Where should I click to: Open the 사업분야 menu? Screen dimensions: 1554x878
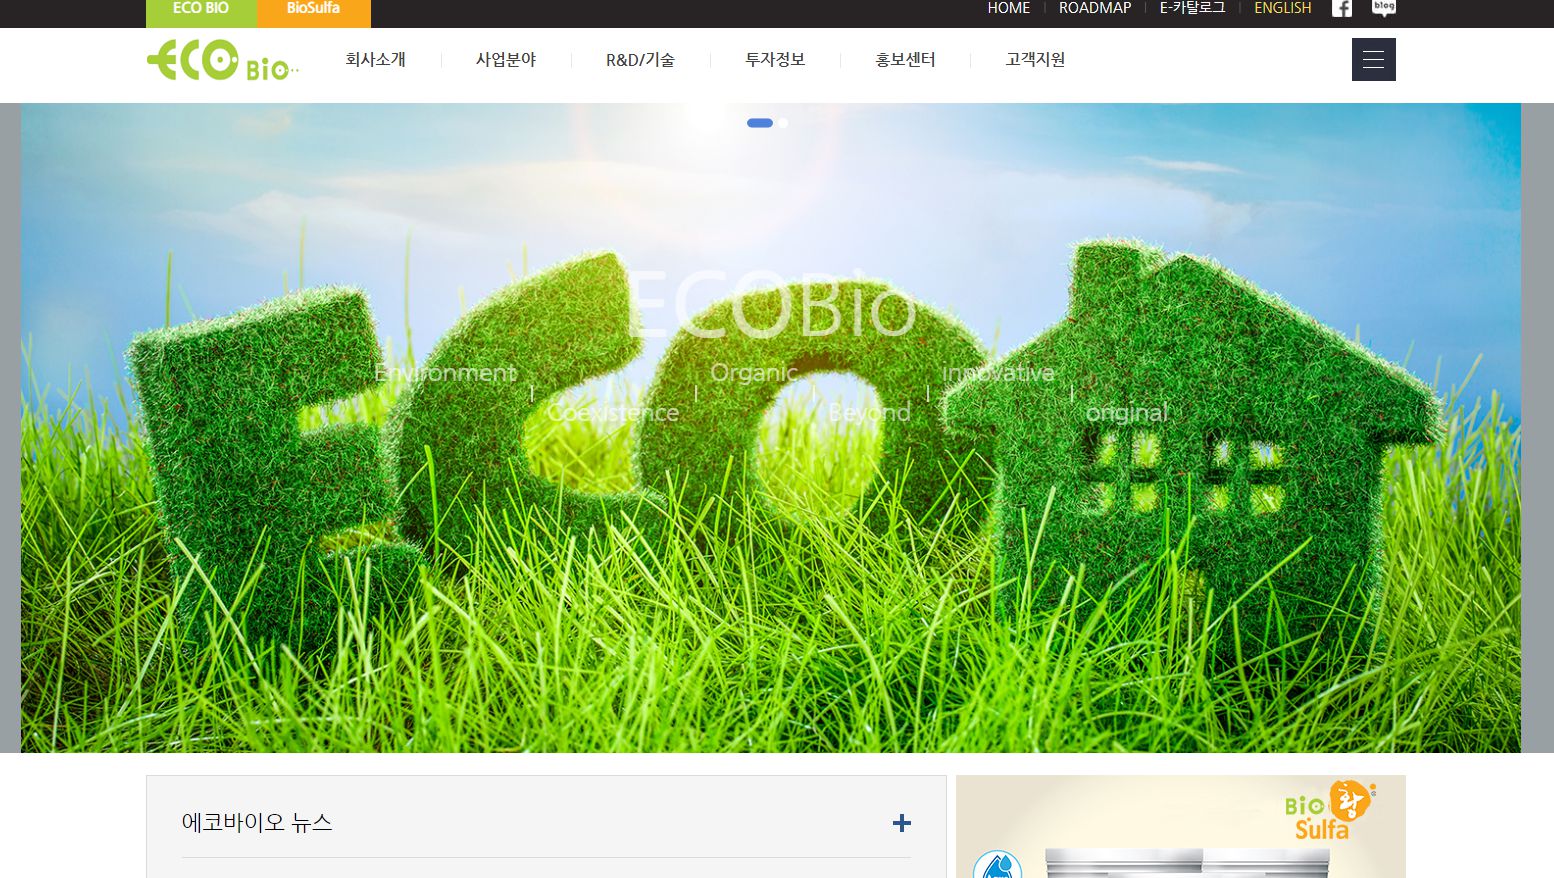tap(506, 60)
